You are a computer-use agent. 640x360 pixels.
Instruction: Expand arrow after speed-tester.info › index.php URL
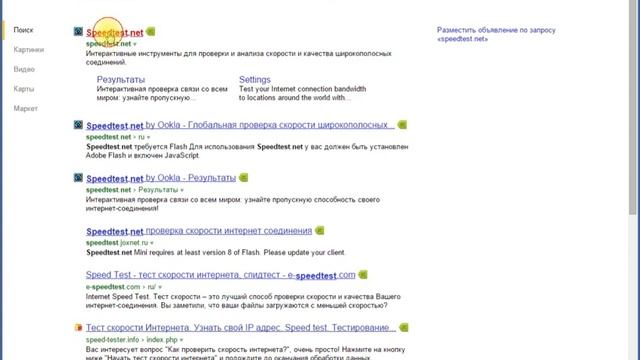pos(181,340)
